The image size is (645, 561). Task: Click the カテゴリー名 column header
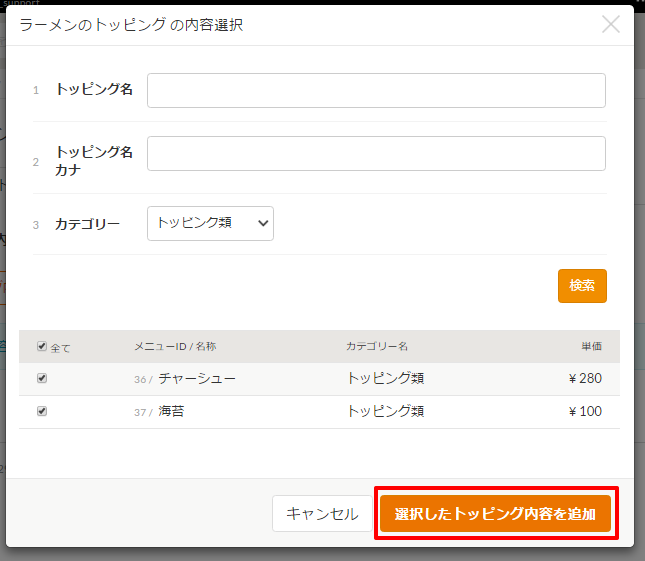pyautogui.click(x=377, y=347)
